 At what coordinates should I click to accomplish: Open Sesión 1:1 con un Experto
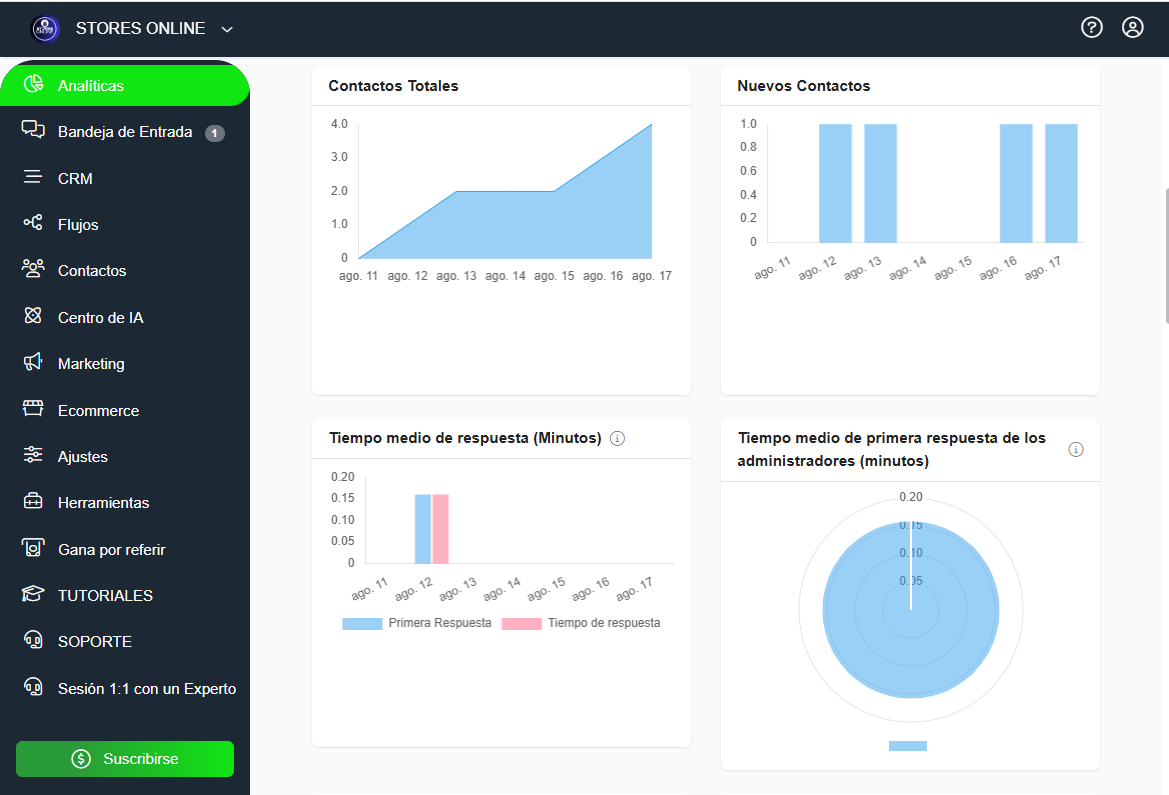tap(146, 688)
